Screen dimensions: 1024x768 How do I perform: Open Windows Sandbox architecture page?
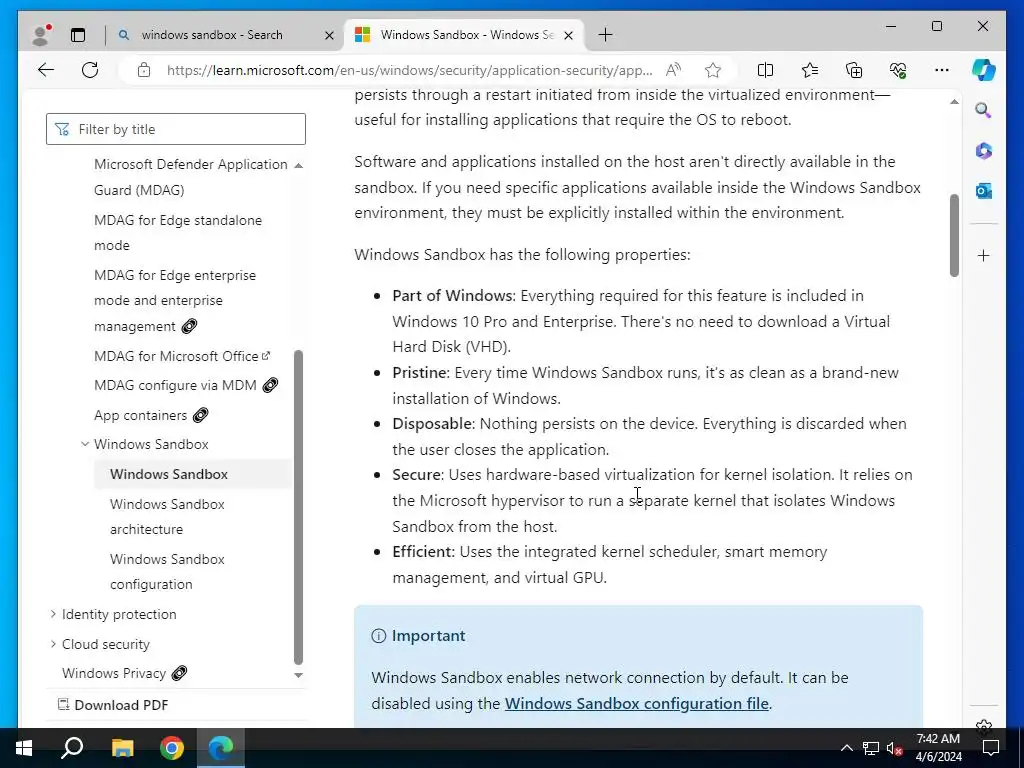point(167,517)
